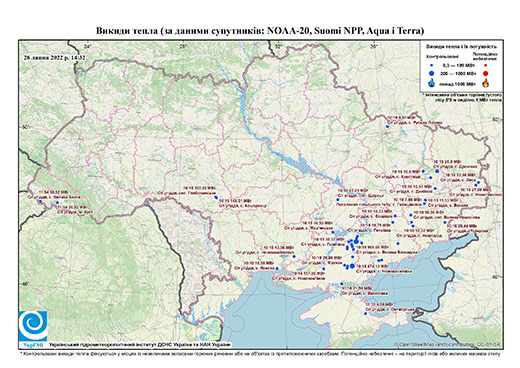Screen dimensions: 520x368
Task: Select the large blue circle legend symbol
Action: click(x=432, y=73)
